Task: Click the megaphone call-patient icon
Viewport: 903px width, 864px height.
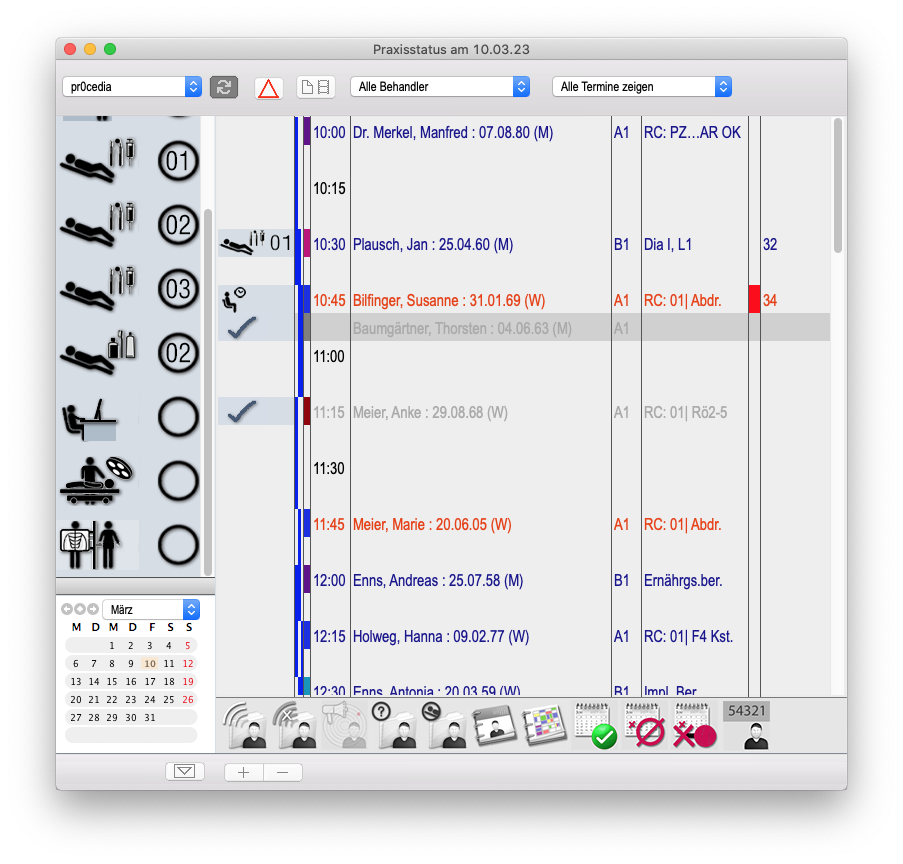Action: 343,725
